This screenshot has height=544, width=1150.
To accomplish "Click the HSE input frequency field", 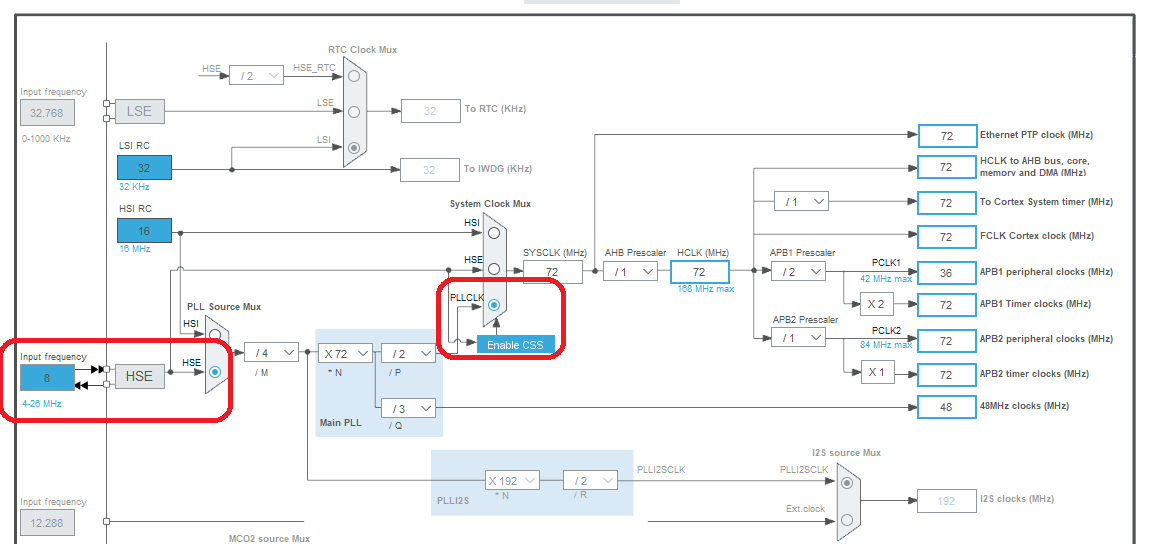I will pos(47,378).
